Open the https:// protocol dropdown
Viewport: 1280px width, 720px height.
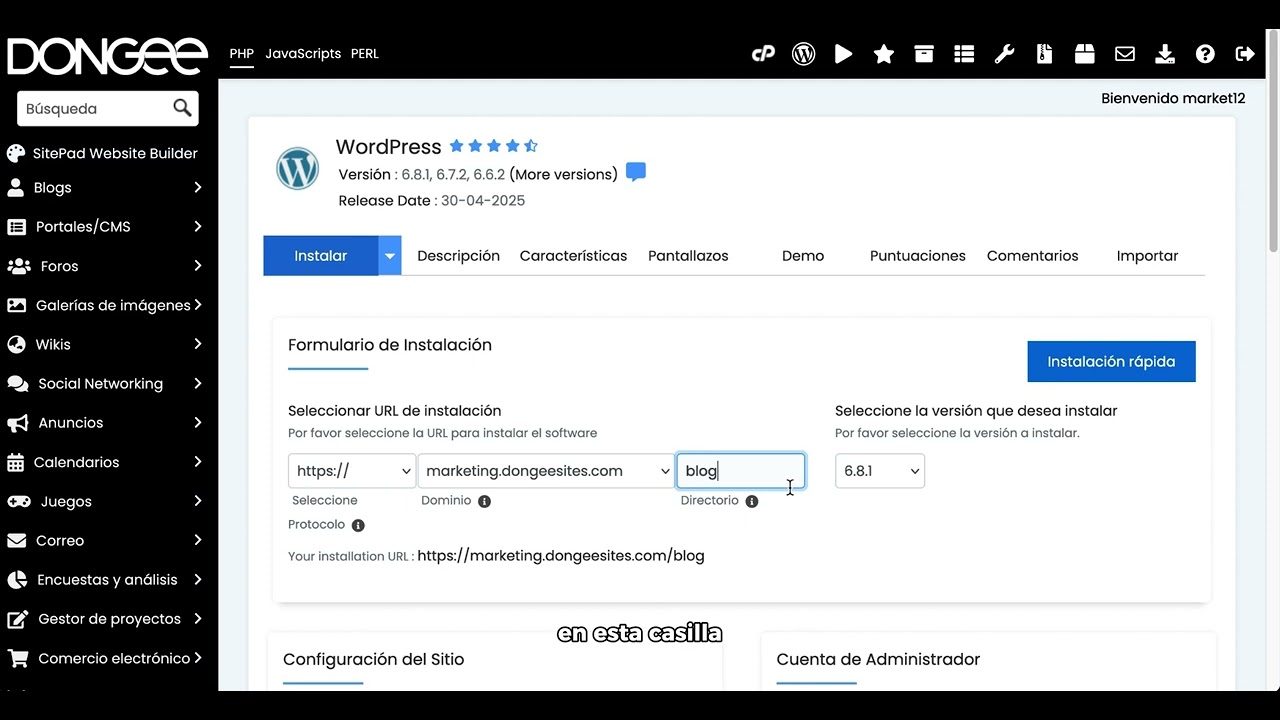point(352,471)
